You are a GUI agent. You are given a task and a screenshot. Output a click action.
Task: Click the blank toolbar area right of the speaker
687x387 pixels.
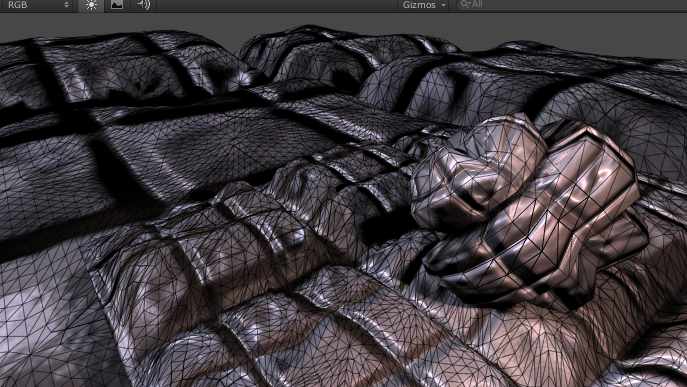276,5
